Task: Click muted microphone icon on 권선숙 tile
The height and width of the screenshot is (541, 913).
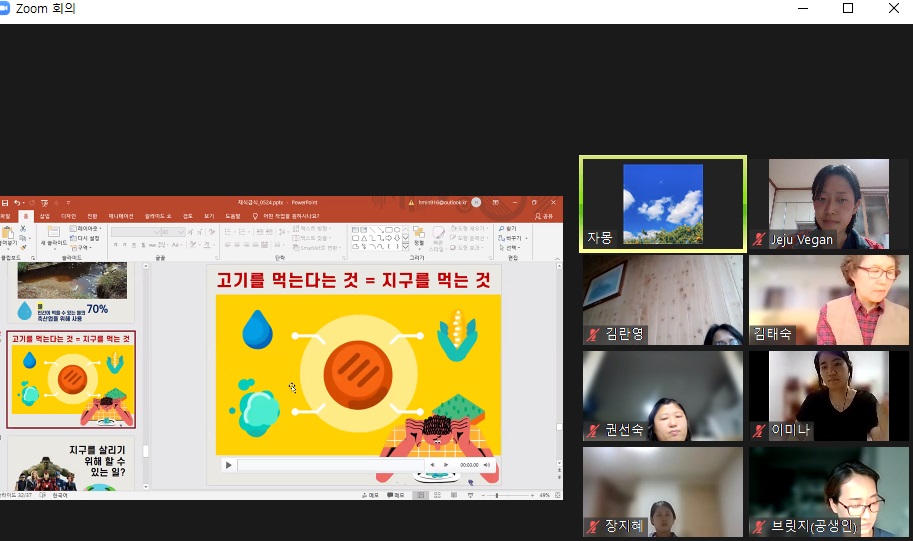Action: coord(593,430)
